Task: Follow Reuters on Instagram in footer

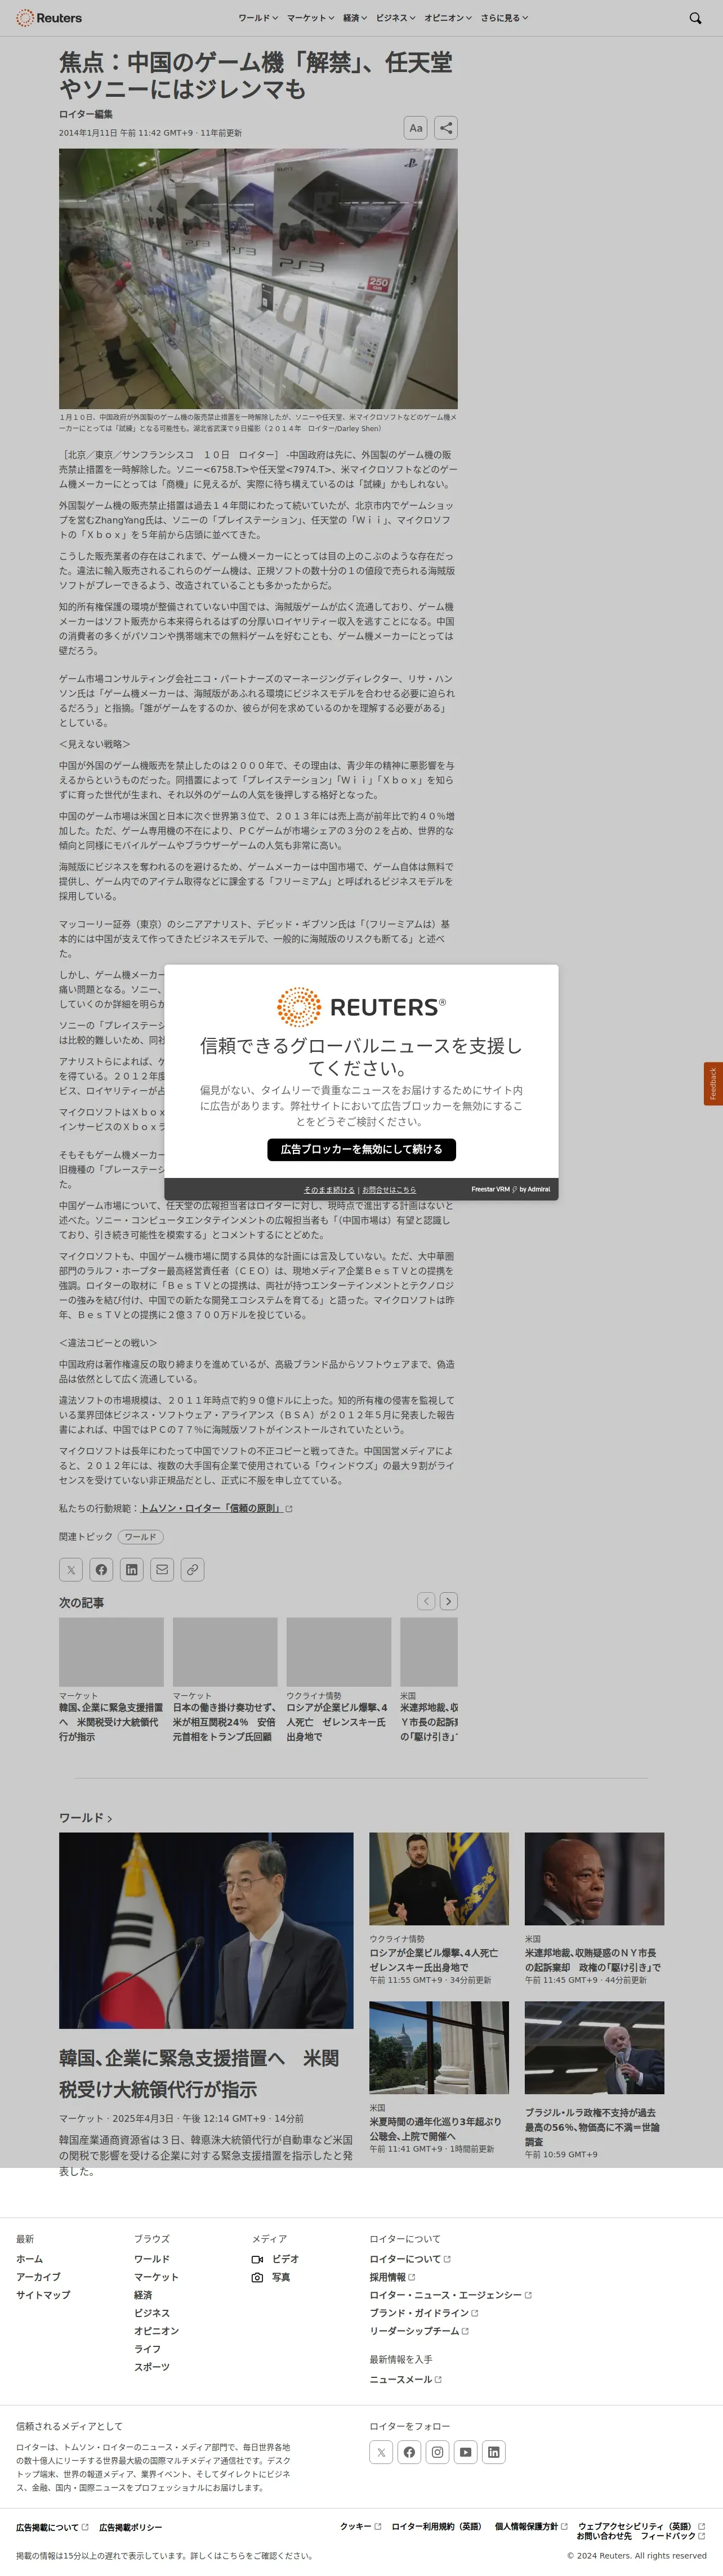Action: (437, 2452)
